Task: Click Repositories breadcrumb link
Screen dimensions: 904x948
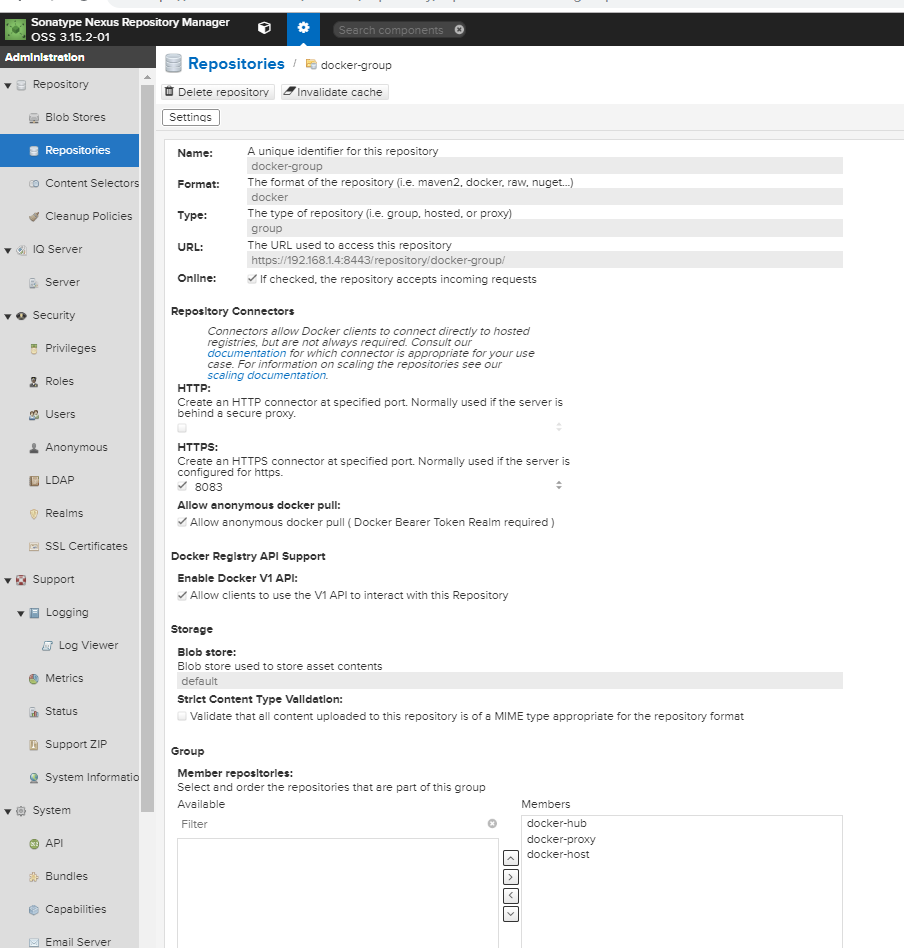Action: point(236,63)
